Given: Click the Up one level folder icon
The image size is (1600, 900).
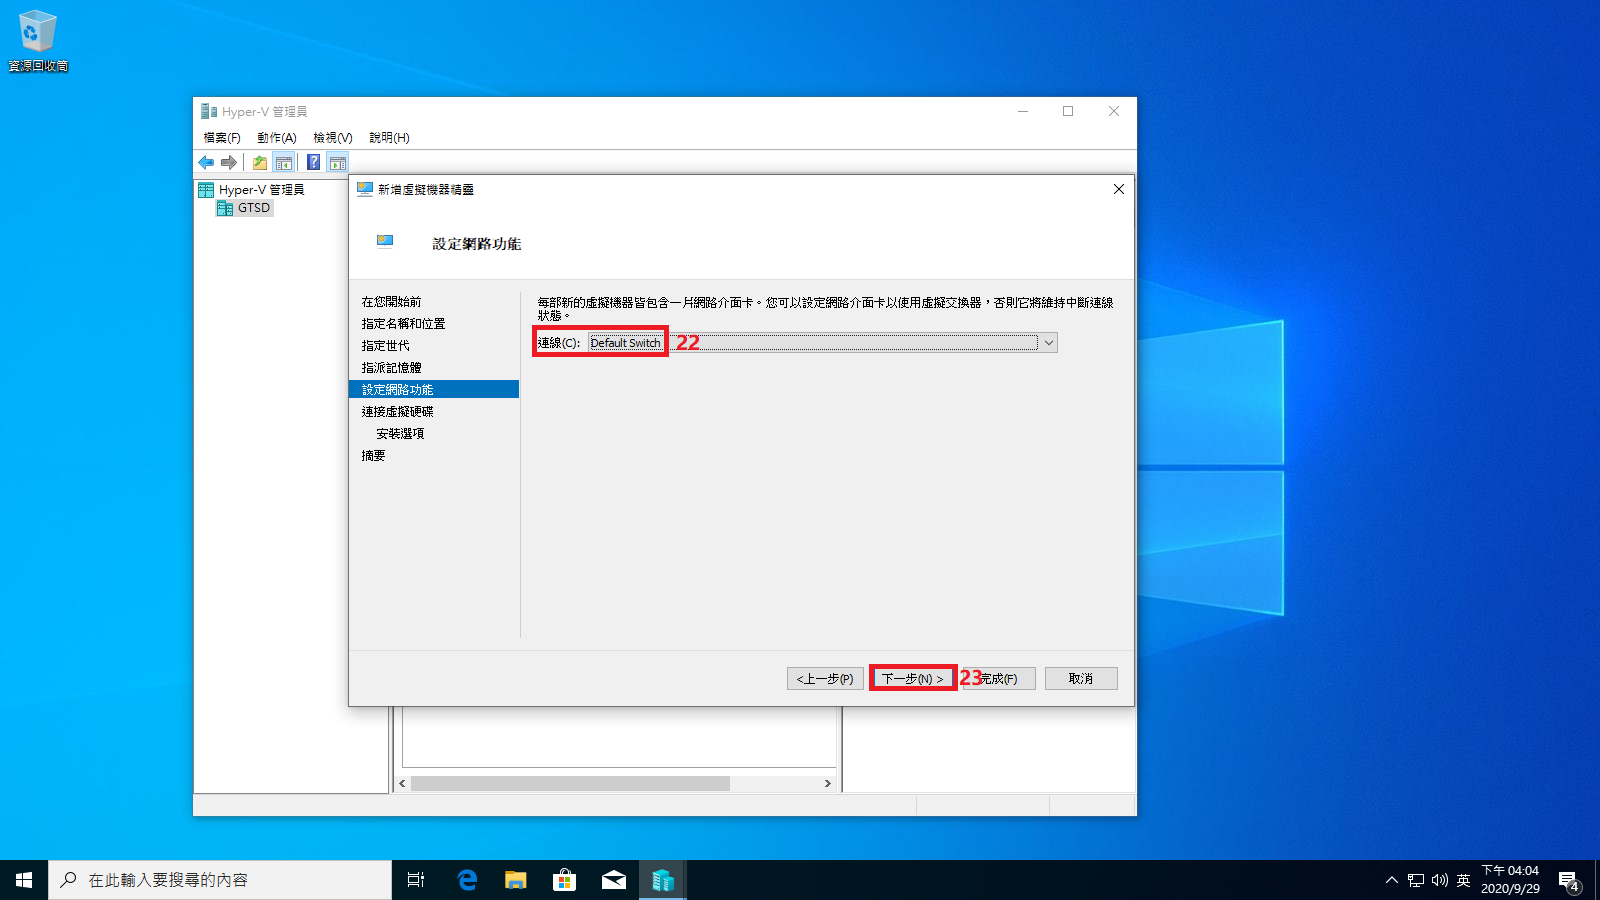Looking at the screenshot, I should 260,162.
